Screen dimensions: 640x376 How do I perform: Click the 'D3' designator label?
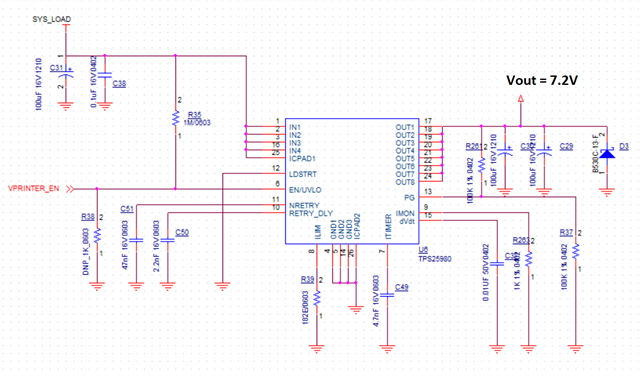(x=624, y=146)
